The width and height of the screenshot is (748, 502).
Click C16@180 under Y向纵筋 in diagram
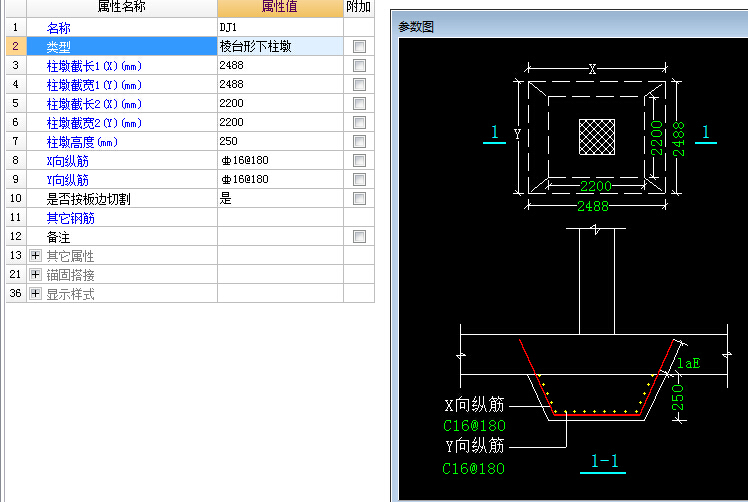[x=474, y=469]
